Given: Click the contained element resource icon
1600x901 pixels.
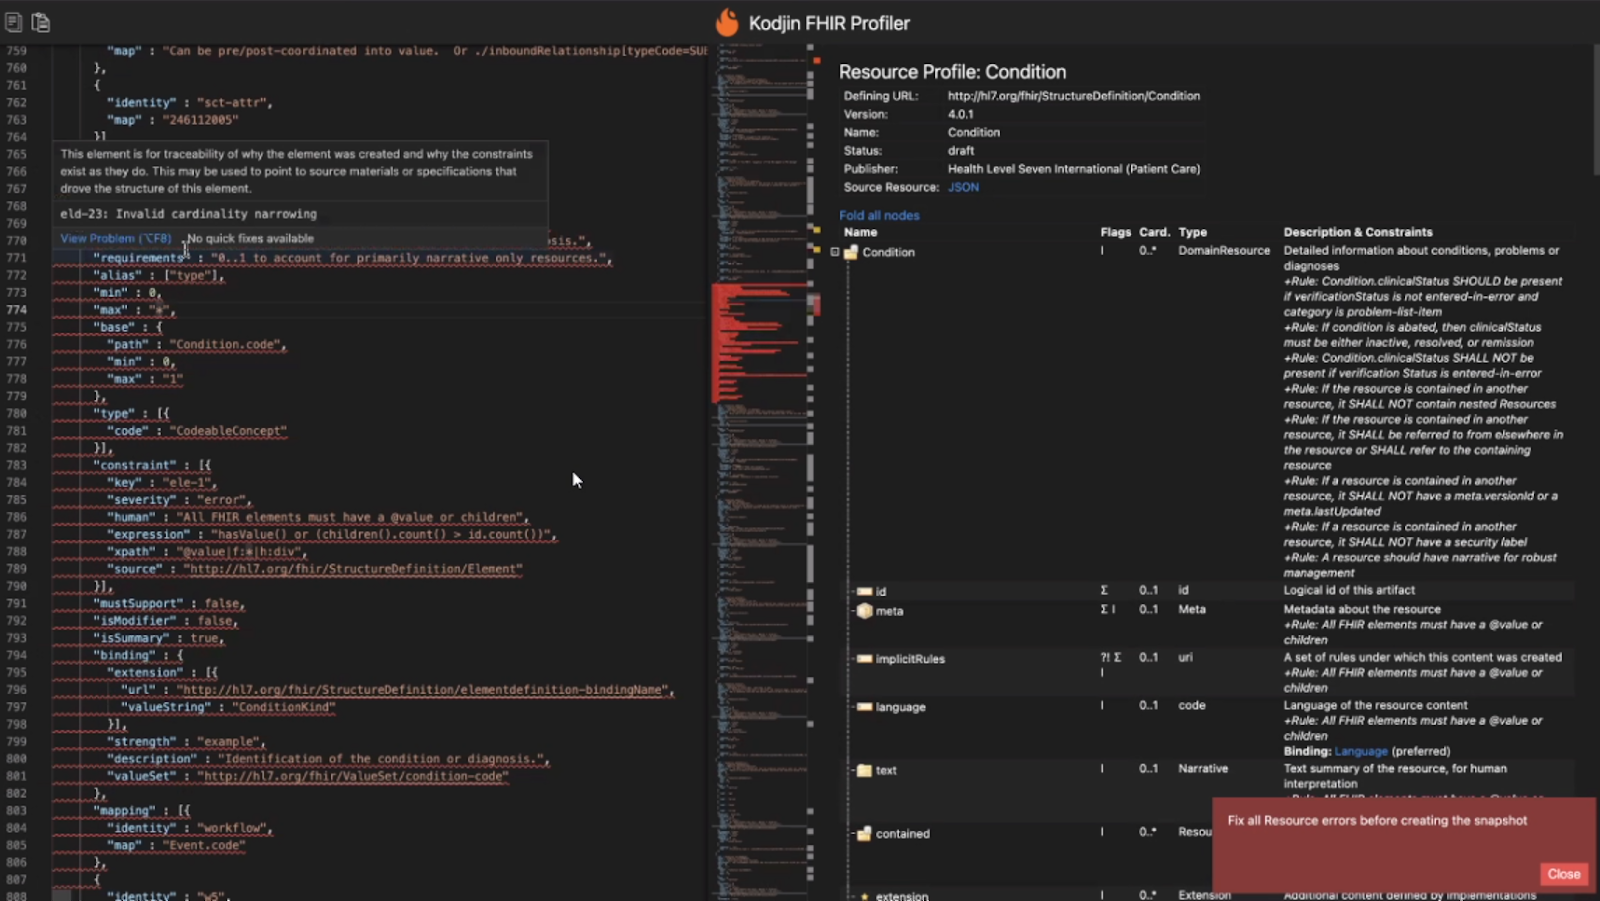Looking at the screenshot, I should click(864, 834).
